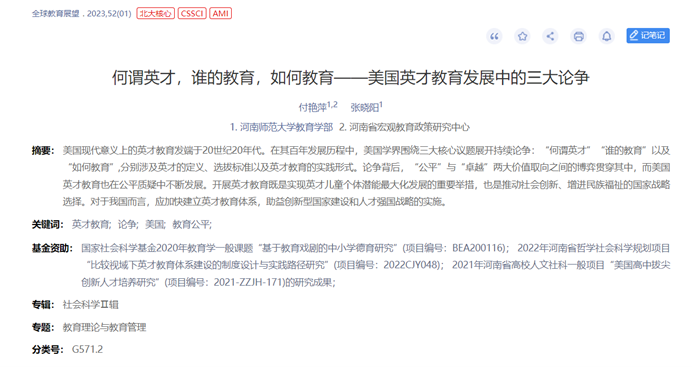The image size is (692, 367).
Task: Open issue link 2023,52(01)
Action: pyautogui.click(x=109, y=14)
